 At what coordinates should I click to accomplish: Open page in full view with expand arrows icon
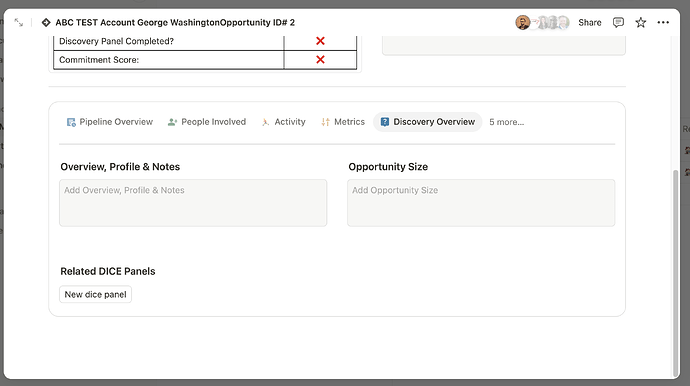[x=18, y=22]
